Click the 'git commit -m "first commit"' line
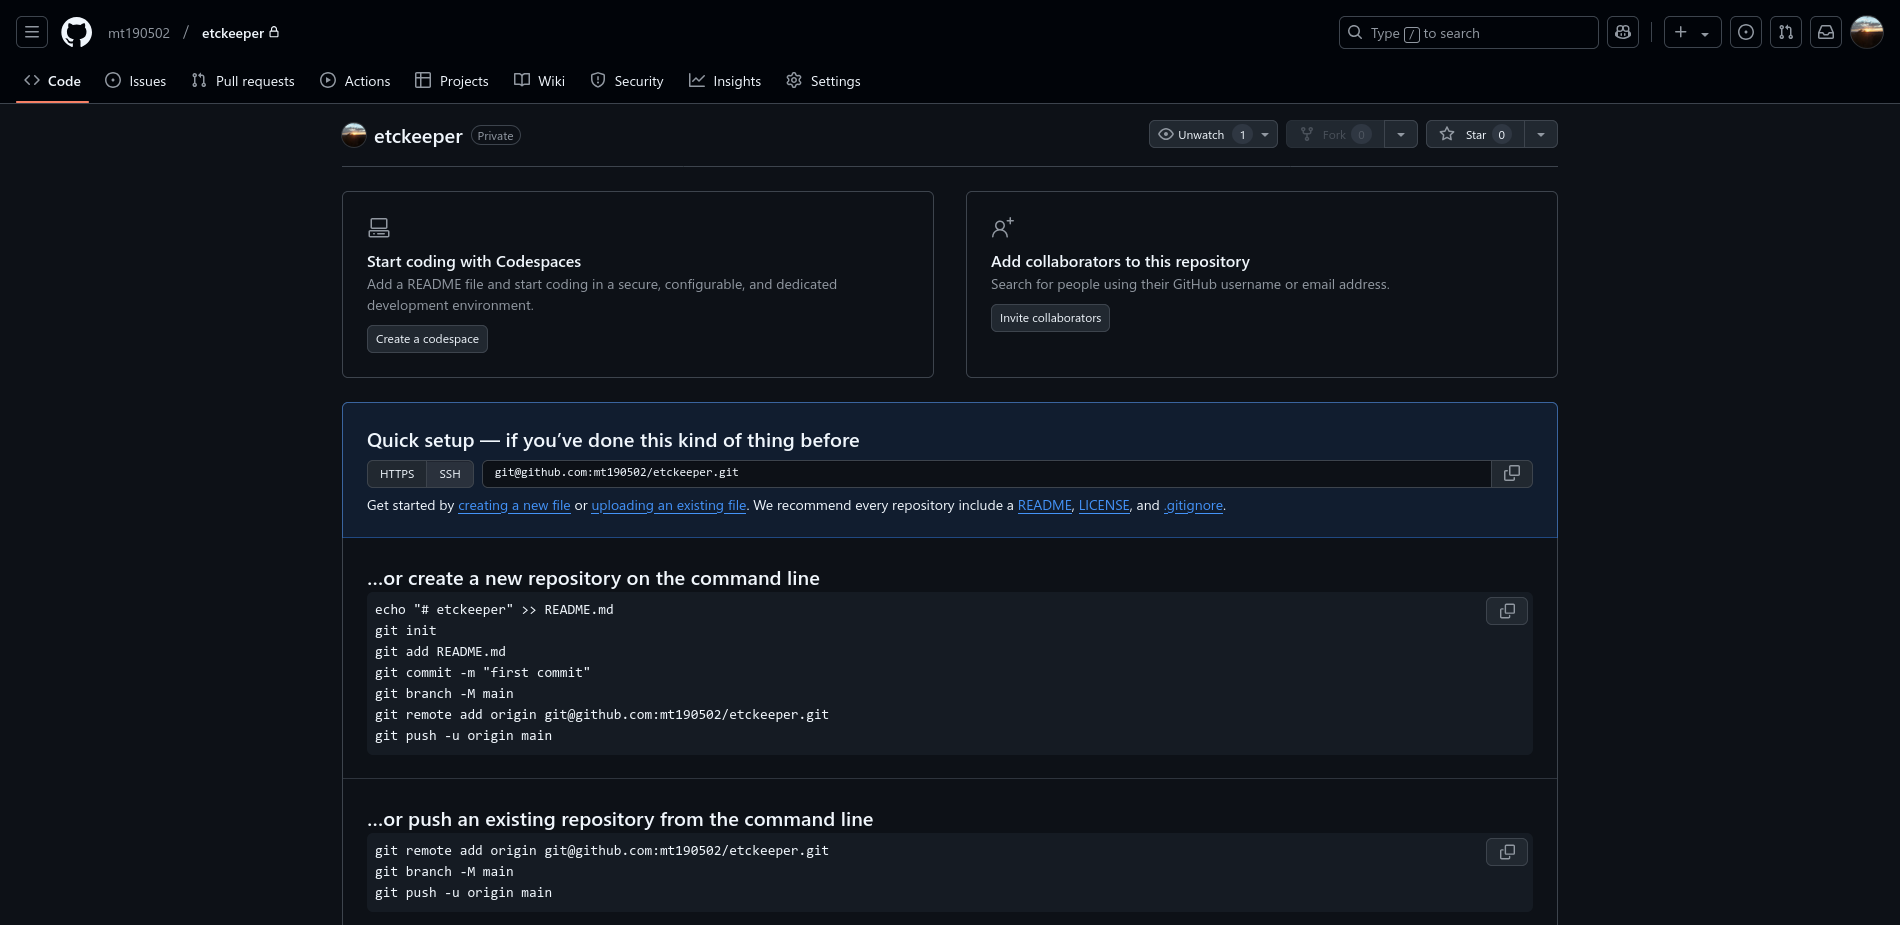Image resolution: width=1900 pixels, height=925 pixels. click(483, 673)
